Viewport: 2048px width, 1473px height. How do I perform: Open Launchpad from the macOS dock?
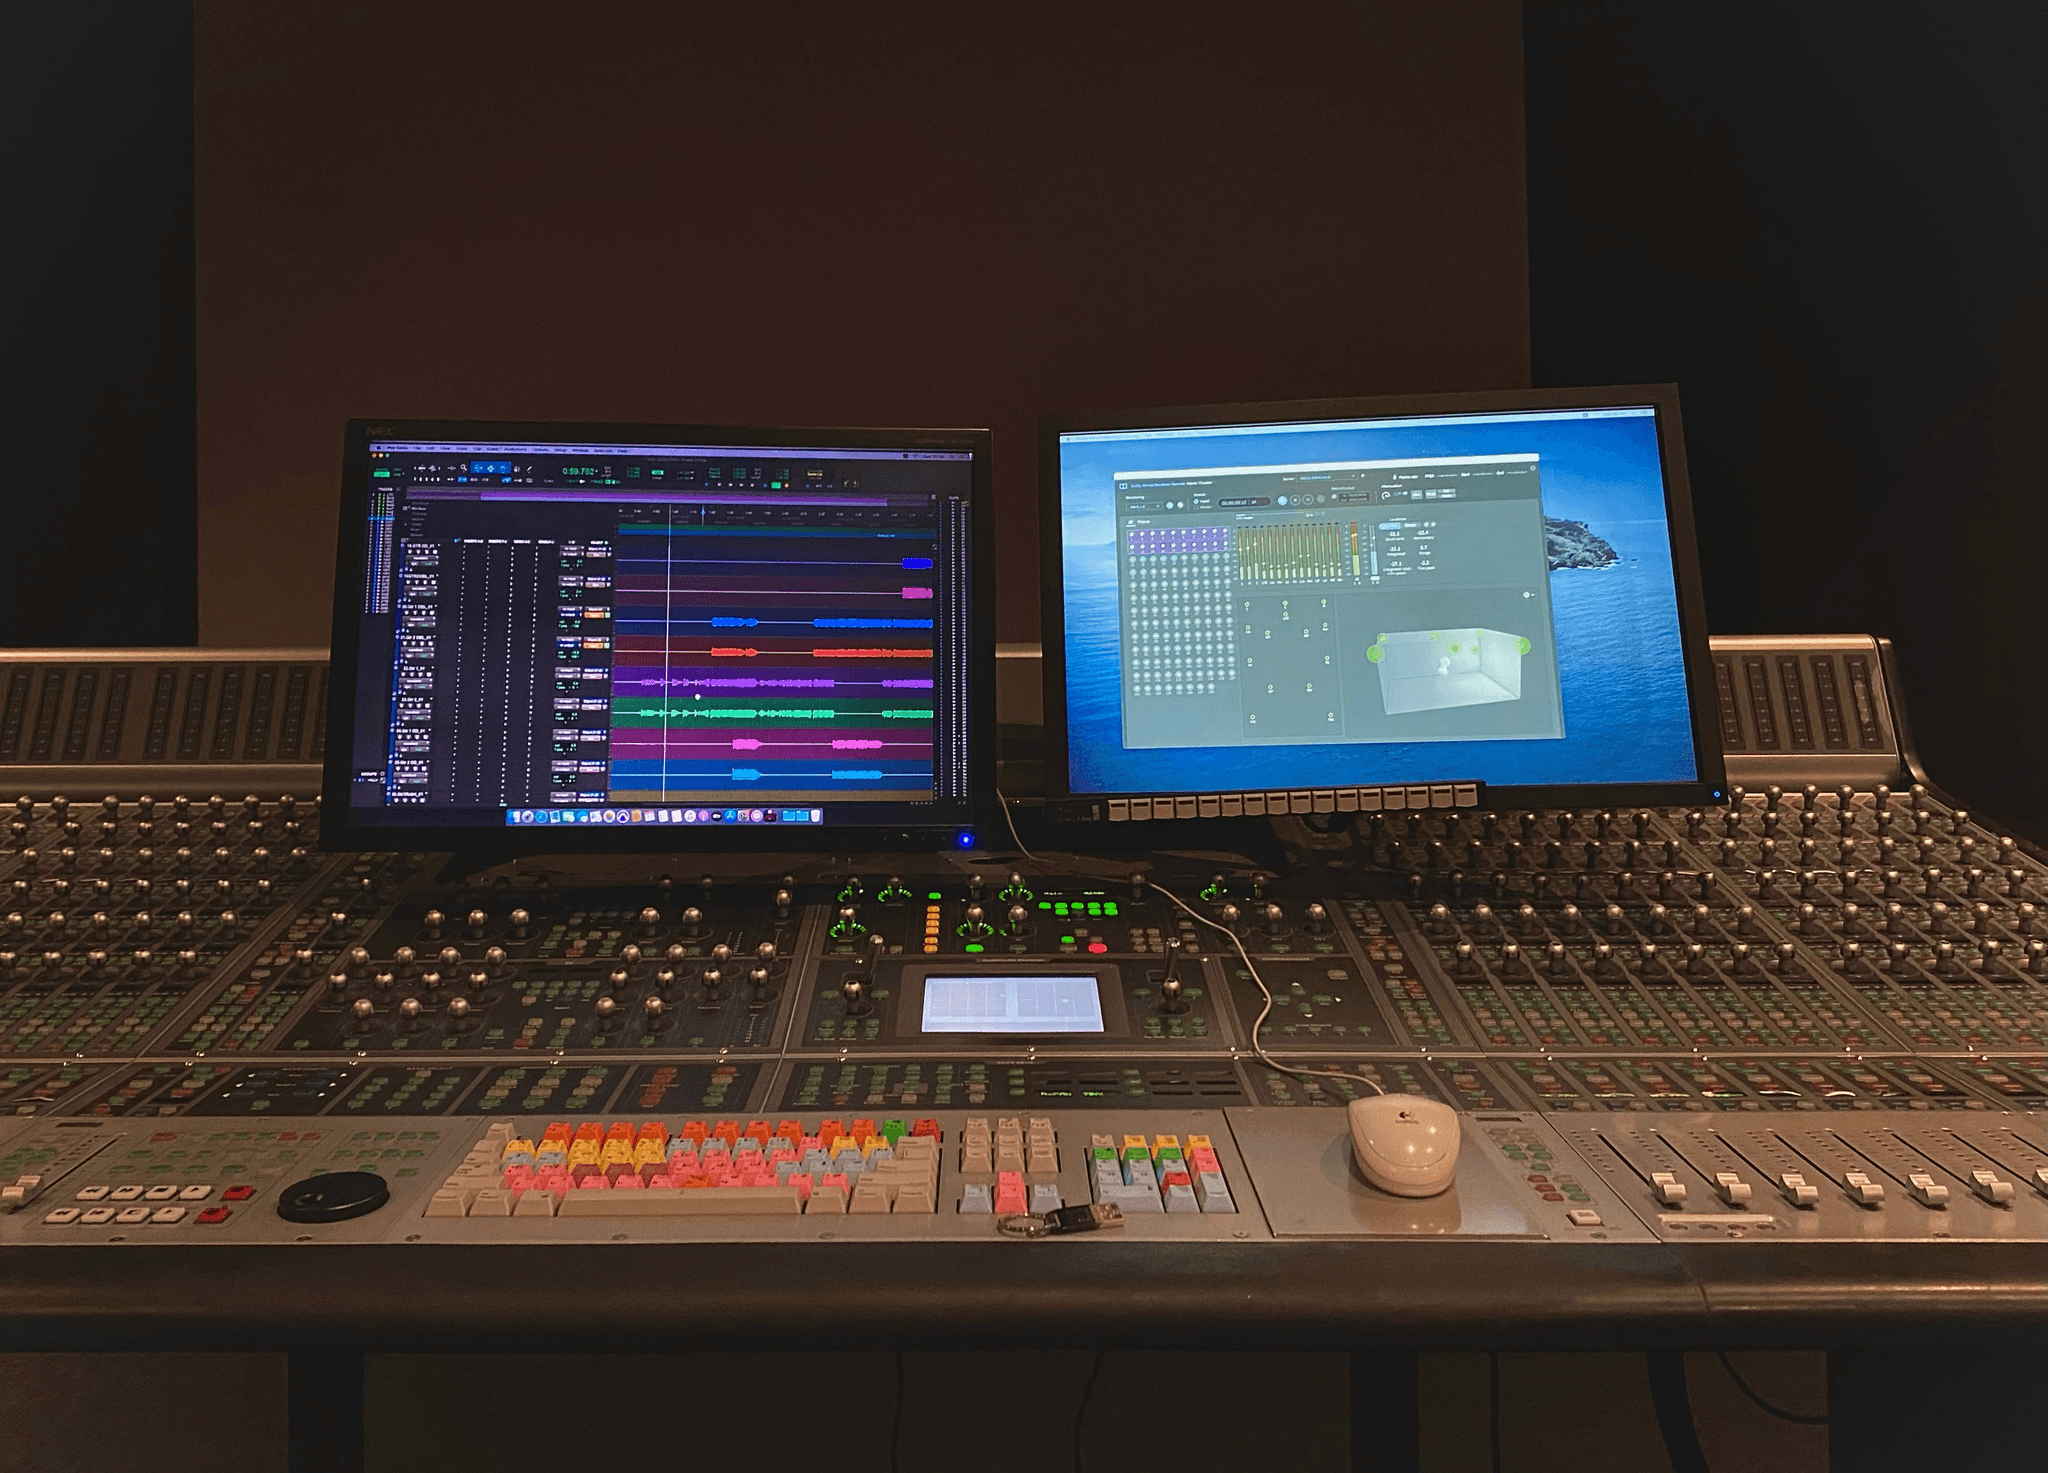tap(528, 816)
